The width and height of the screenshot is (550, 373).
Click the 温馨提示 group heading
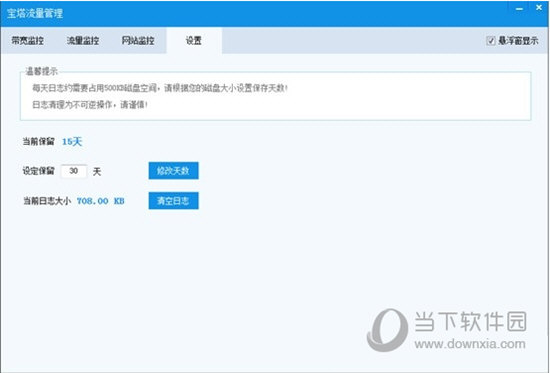[x=41, y=72]
